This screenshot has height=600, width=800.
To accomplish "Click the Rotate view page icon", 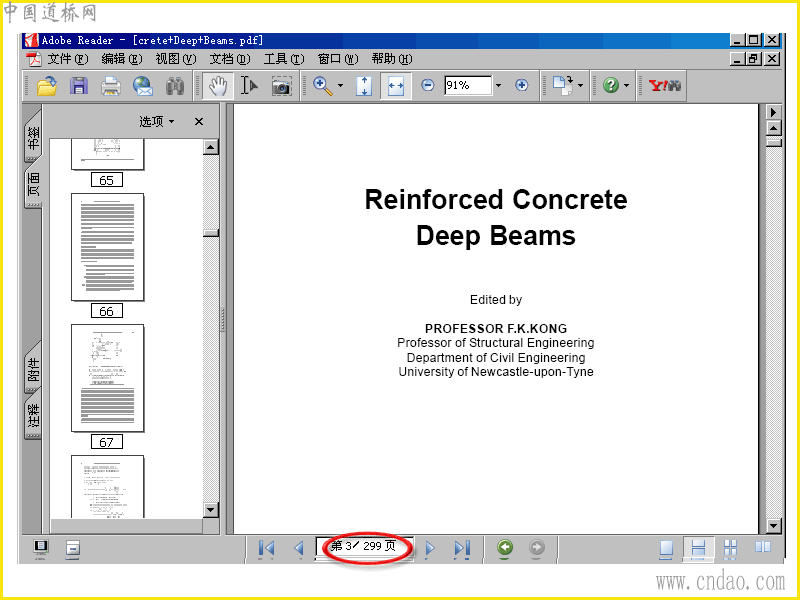I will [563, 85].
